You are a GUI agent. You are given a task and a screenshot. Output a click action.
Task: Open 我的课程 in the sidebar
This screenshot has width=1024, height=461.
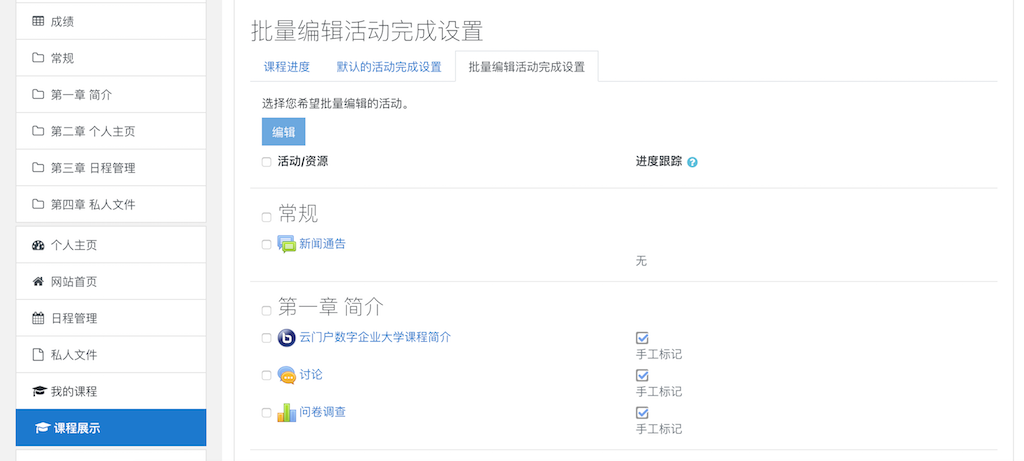point(111,391)
